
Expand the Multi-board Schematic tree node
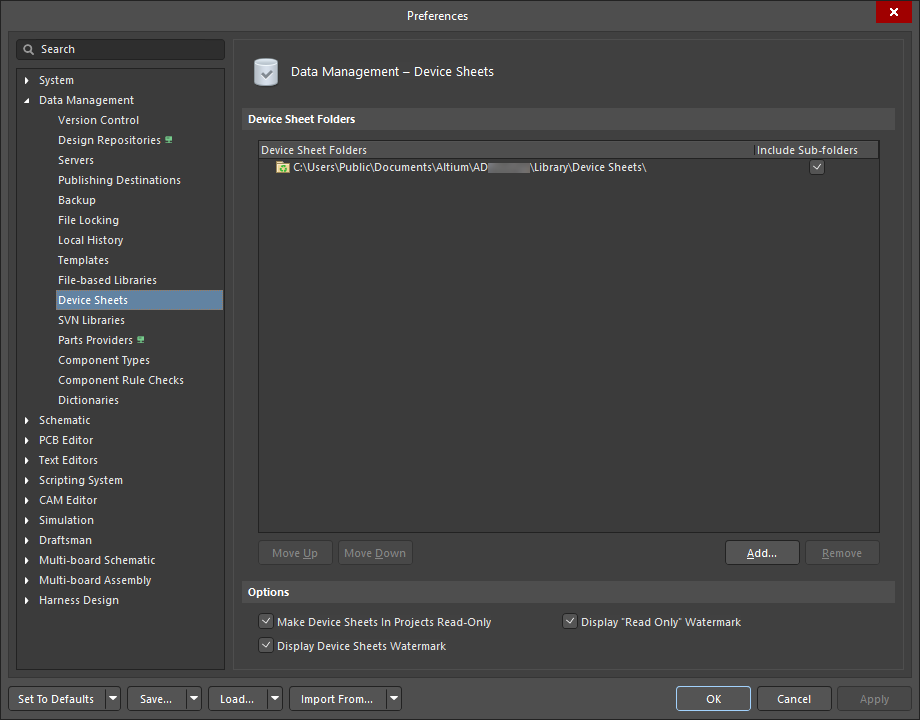(x=26, y=560)
